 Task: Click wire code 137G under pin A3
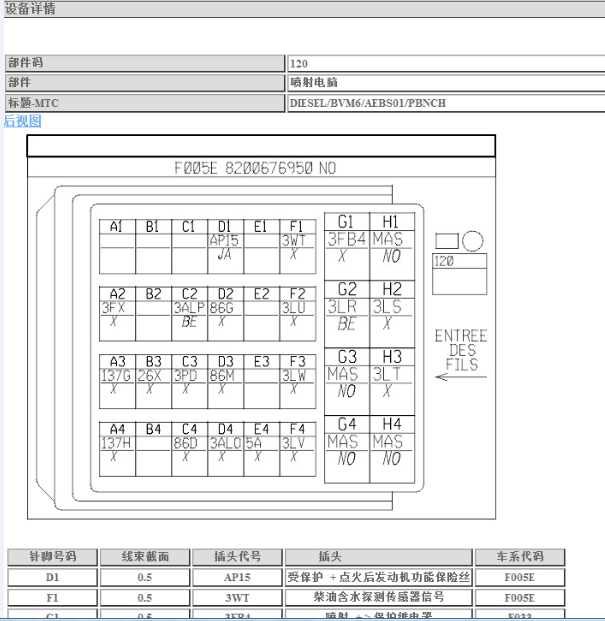[116, 375]
